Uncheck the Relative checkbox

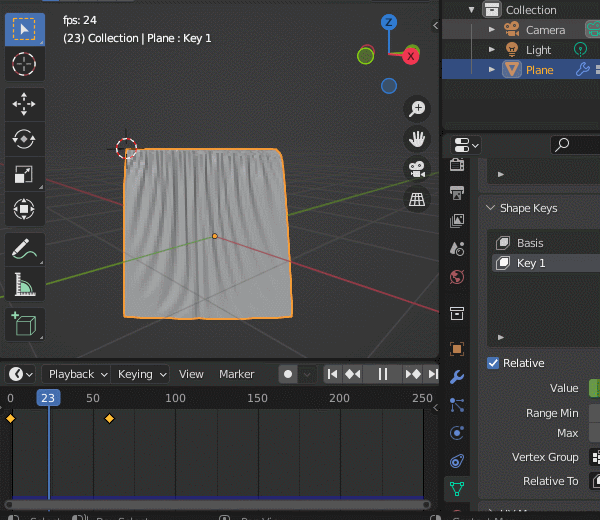493,363
